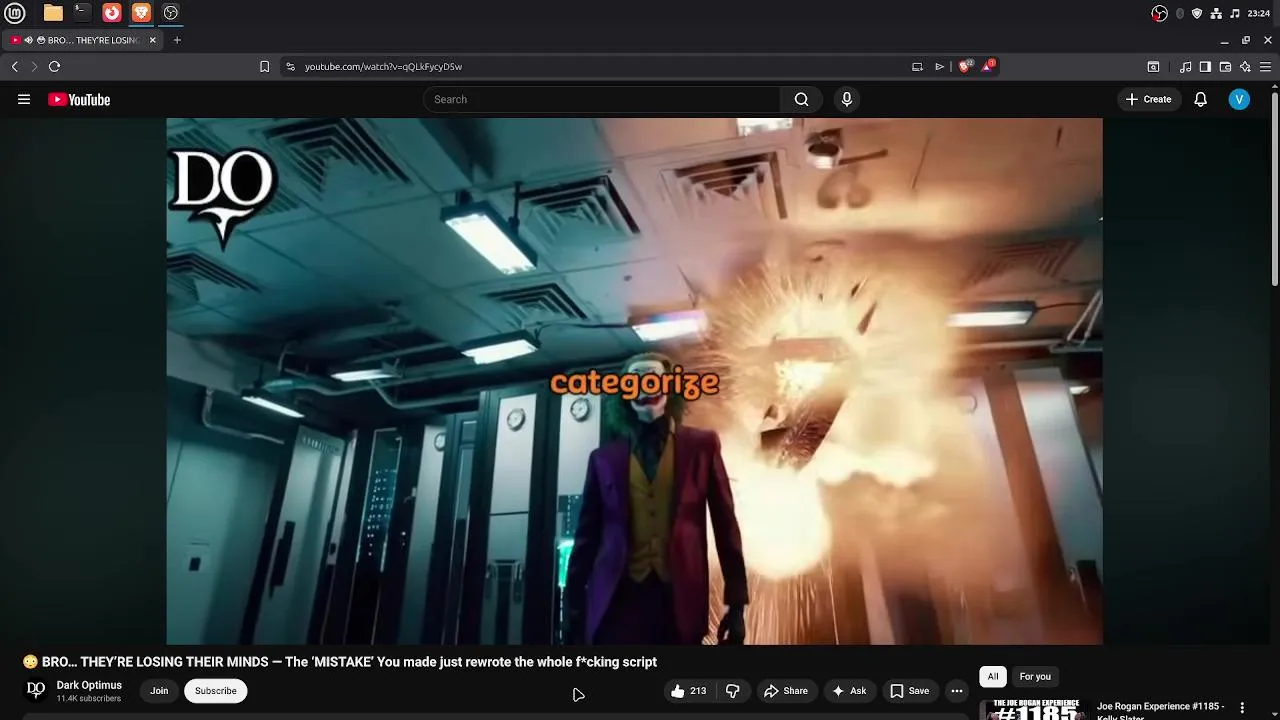The image size is (1280, 720).
Task: Open the Files folder launcher in panel
Action: point(53,13)
